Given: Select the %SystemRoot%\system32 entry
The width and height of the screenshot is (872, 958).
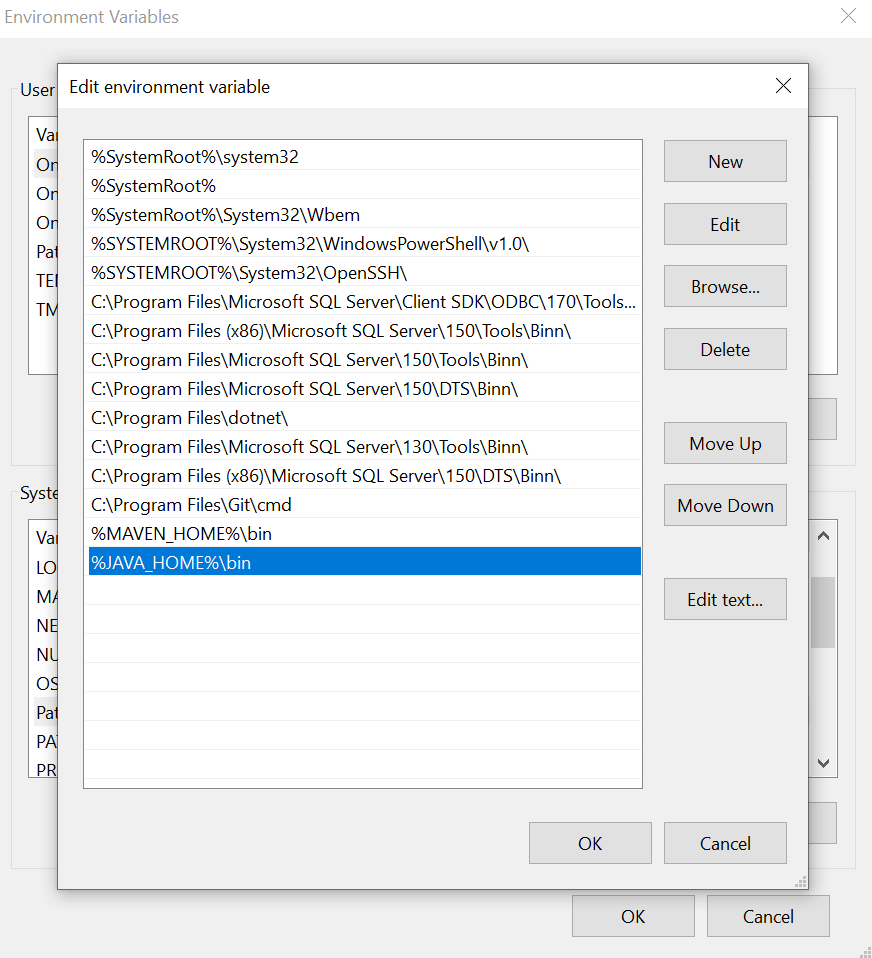Looking at the screenshot, I should point(365,157).
